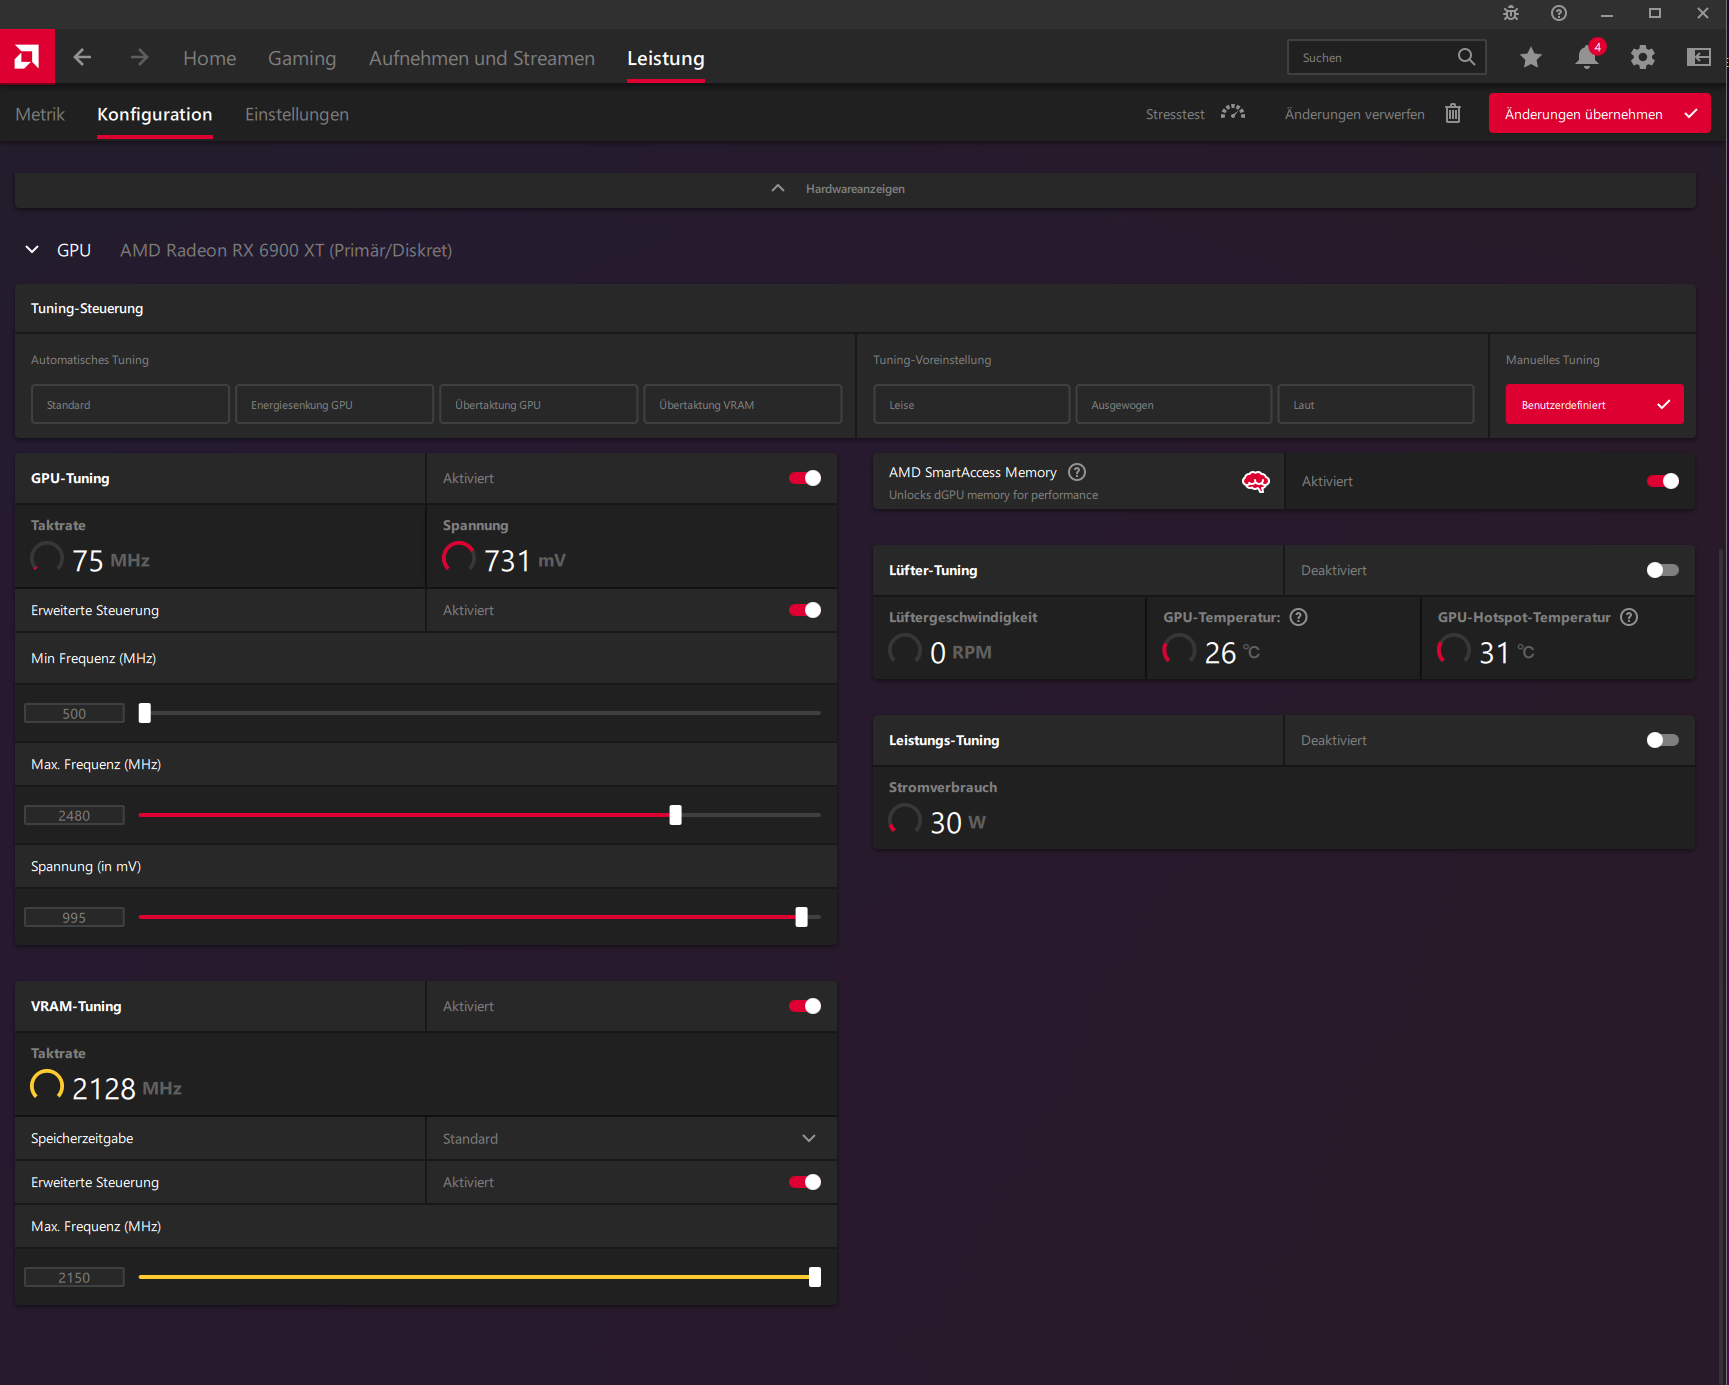This screenshot has height=1385, width=1729.
Task: Click the Min Frequenz value field 500
Action: [x=74, y=713]
